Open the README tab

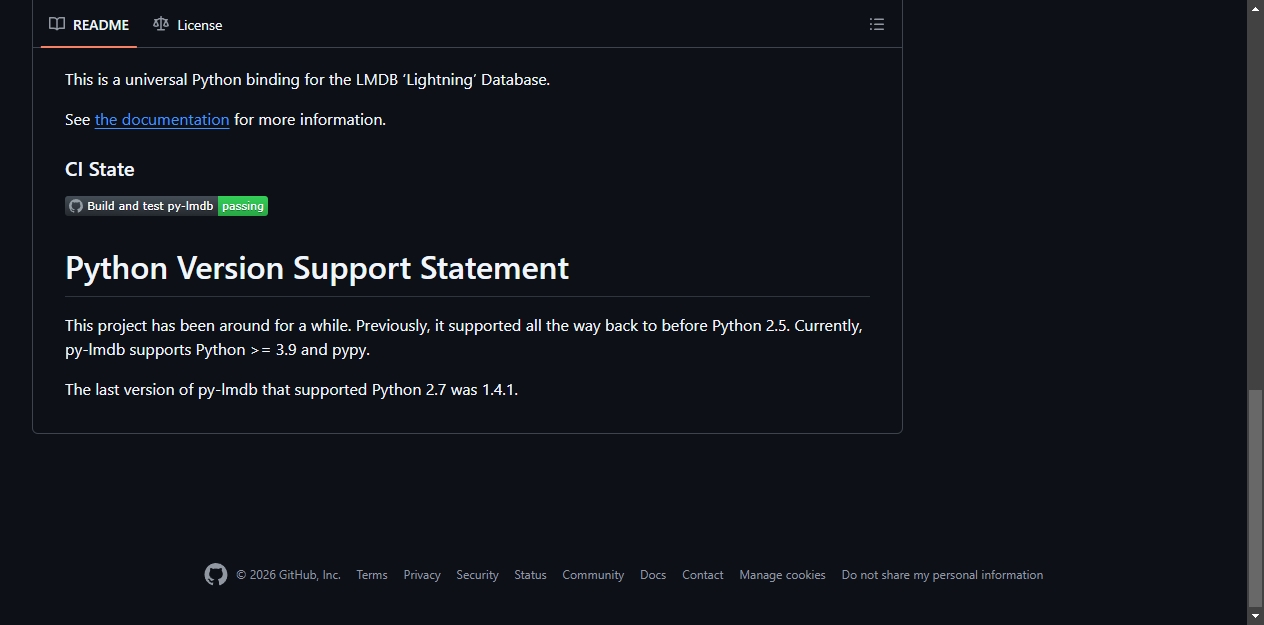(x=89, y=25)
